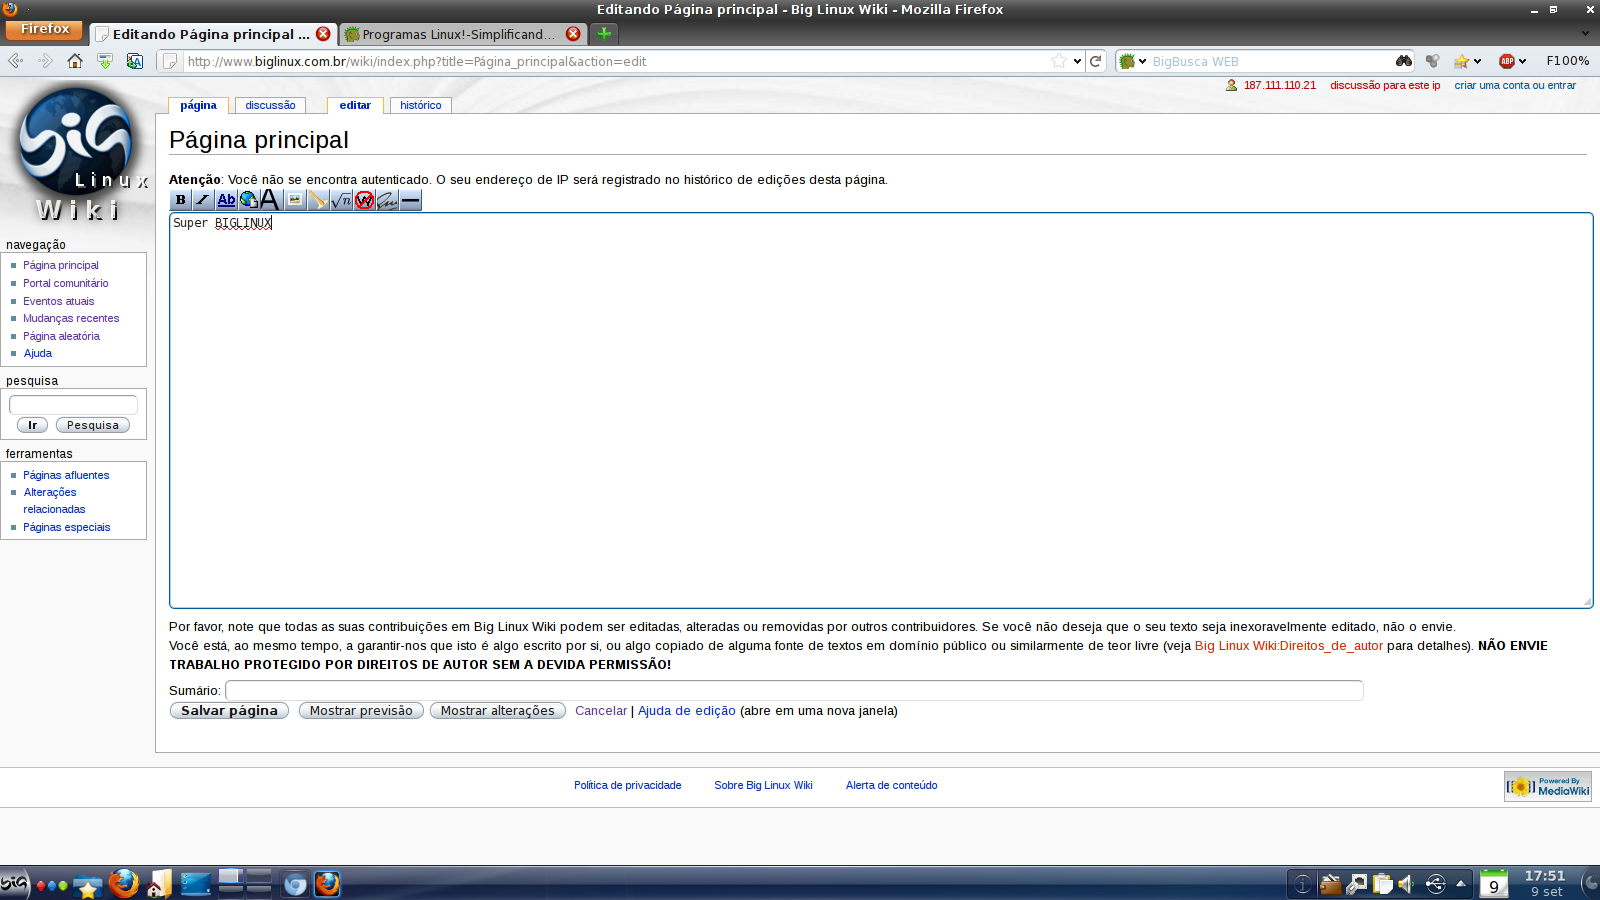Screen dimensions: 1600x900
Task: Insert a math formula using the √n icon
Action: pyautogui.click(x=341, y=200)
